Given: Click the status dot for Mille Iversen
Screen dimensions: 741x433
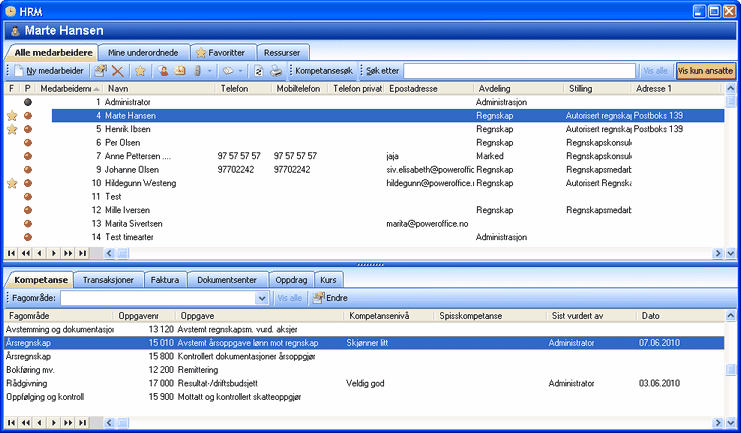Looking at the screenshot, I should pyautogui.click(x=28, y=210).
